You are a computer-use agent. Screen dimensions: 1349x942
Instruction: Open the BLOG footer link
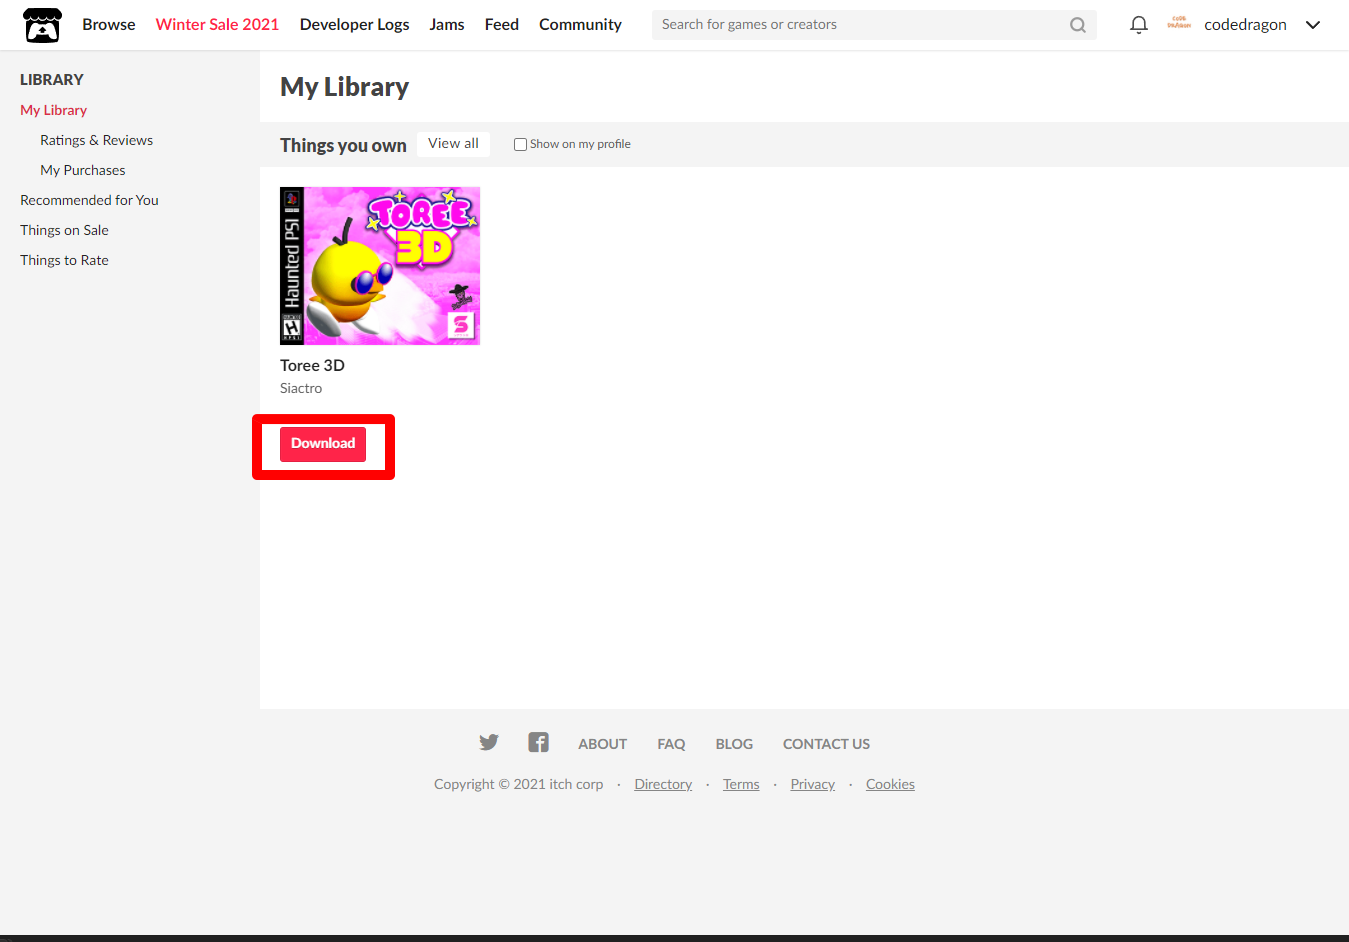[734, 744]
